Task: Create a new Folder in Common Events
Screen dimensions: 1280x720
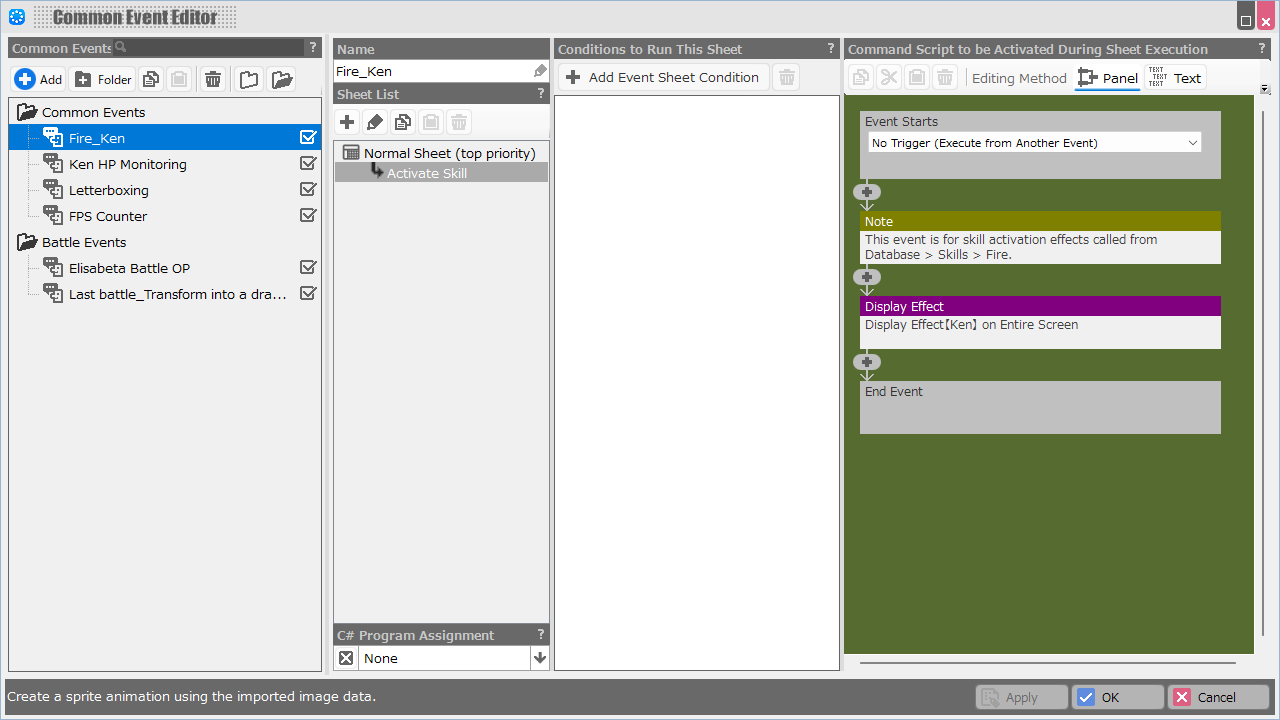Action: click(103, 80)
